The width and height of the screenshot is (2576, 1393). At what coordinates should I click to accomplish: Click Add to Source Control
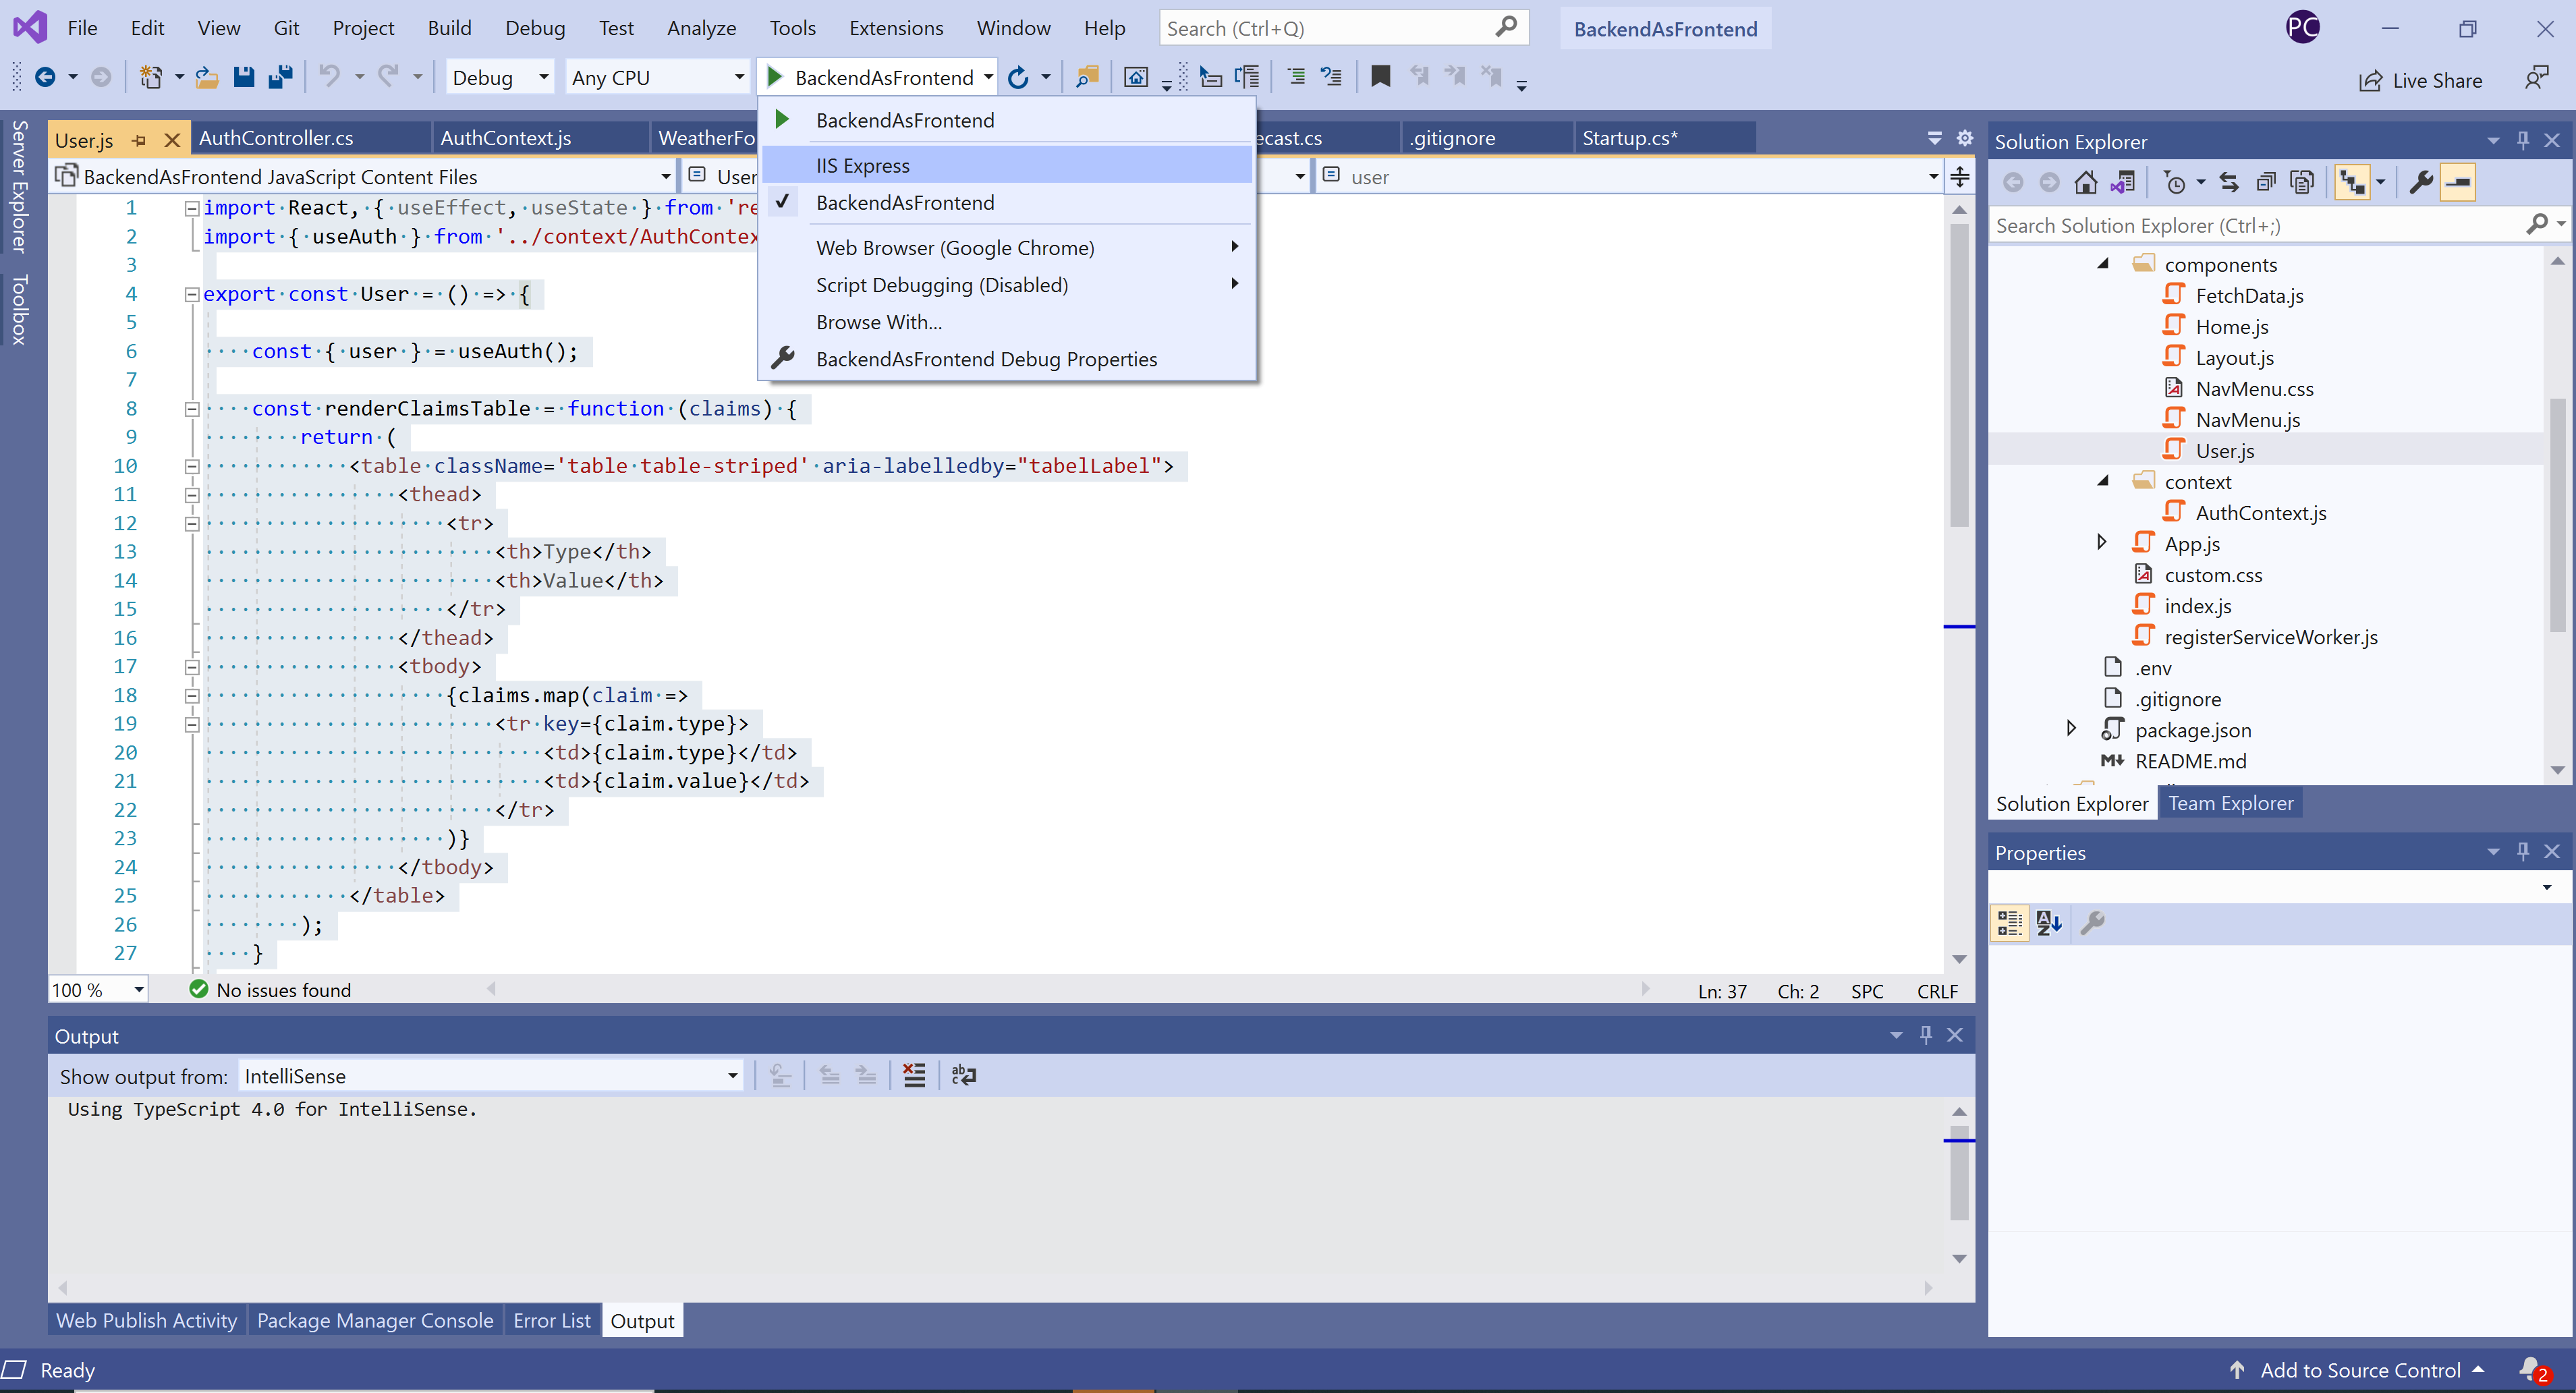coord(2360,1370)
